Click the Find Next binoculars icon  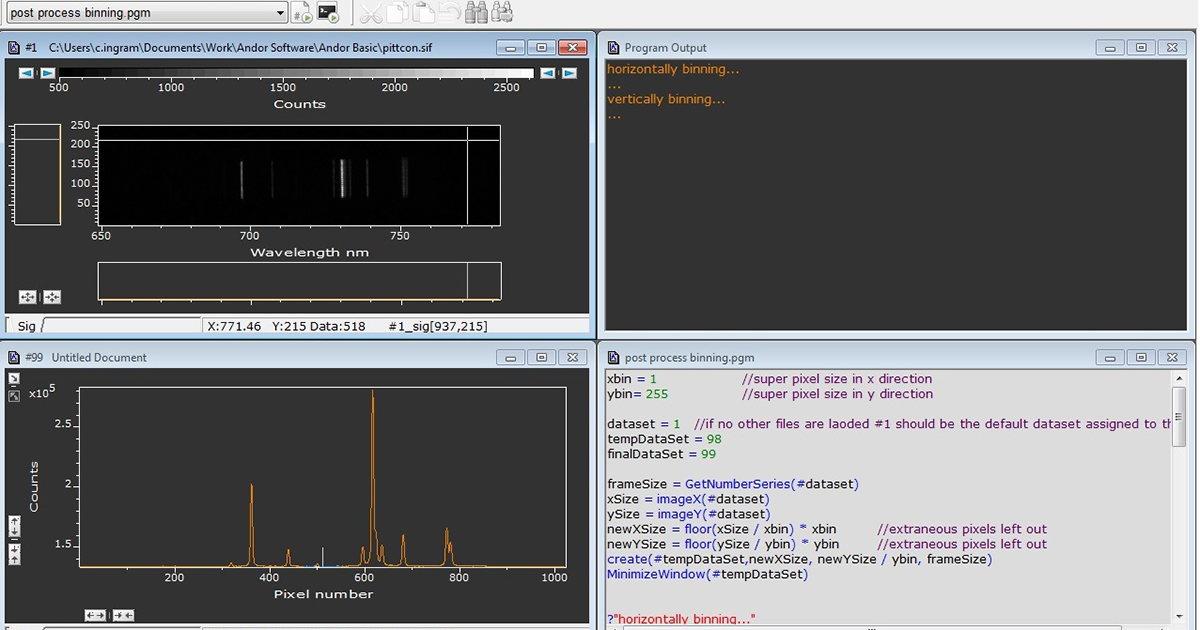[502, 13]
